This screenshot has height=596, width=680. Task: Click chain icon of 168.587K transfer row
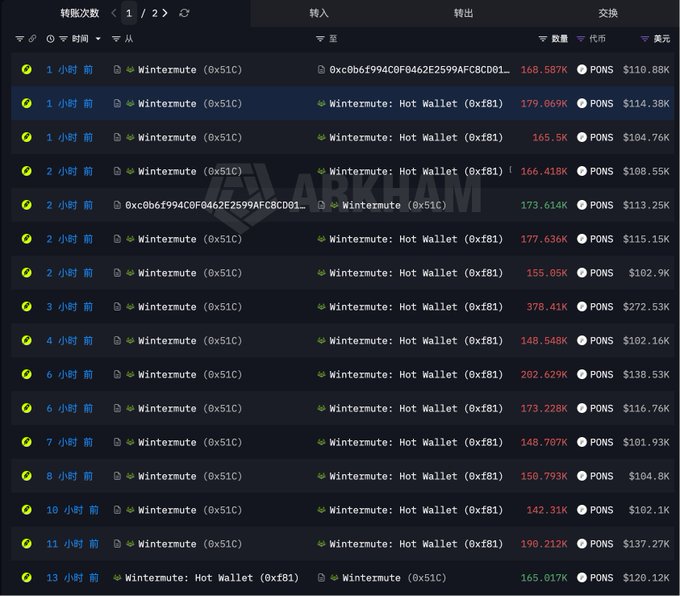pyautogui.click(x=26, y=69)
